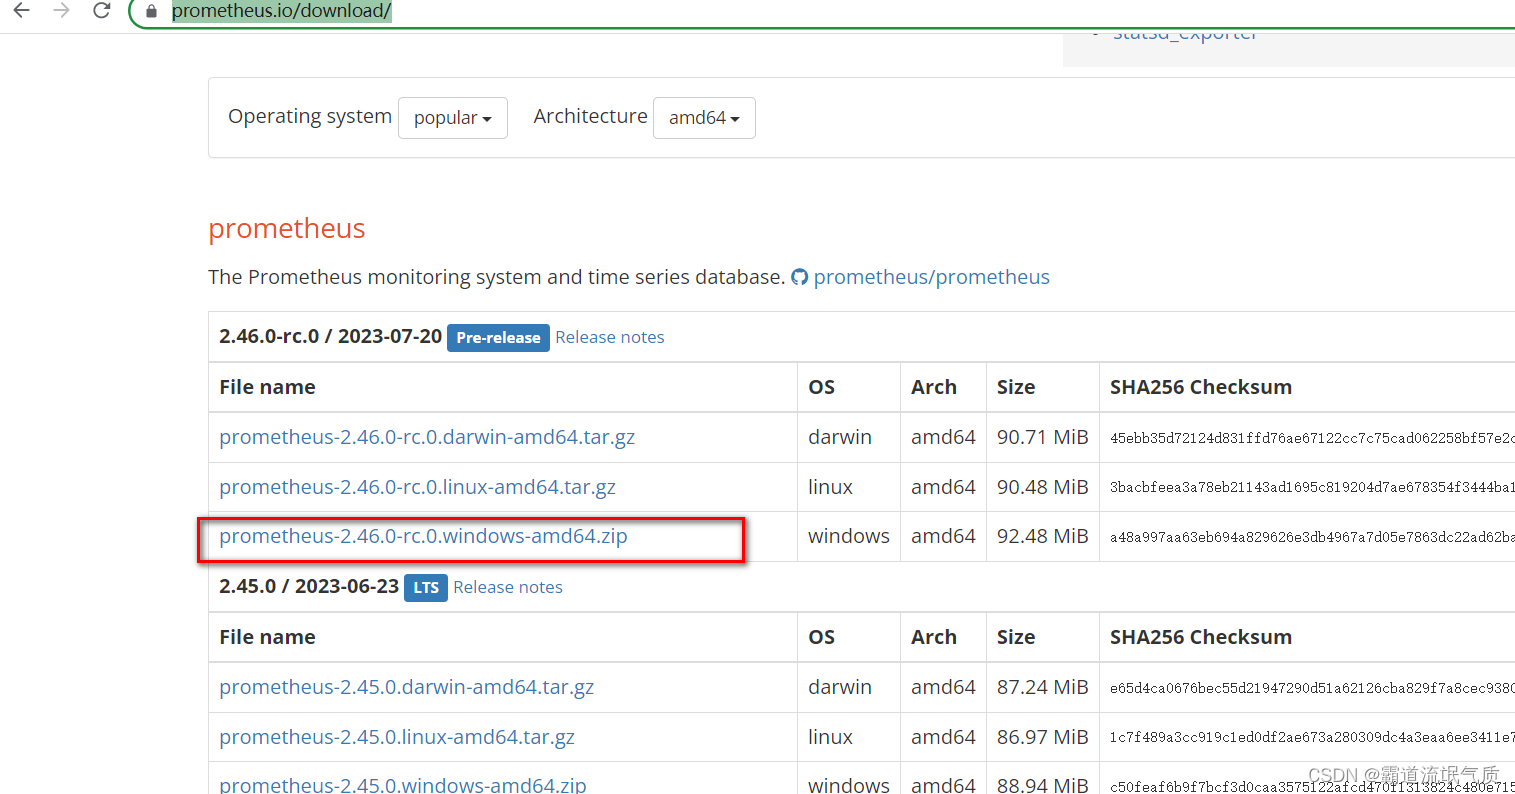
Task: Click the 87.24 MiB size cell
Action: [1042, 687]
